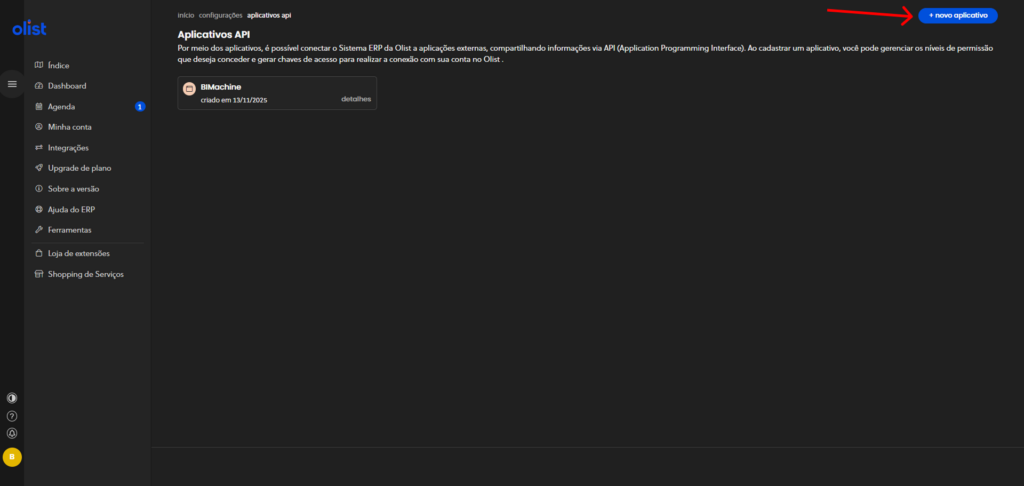Click the Olist logo
This screenshot has height=486, width=1024.
point(29,29)
